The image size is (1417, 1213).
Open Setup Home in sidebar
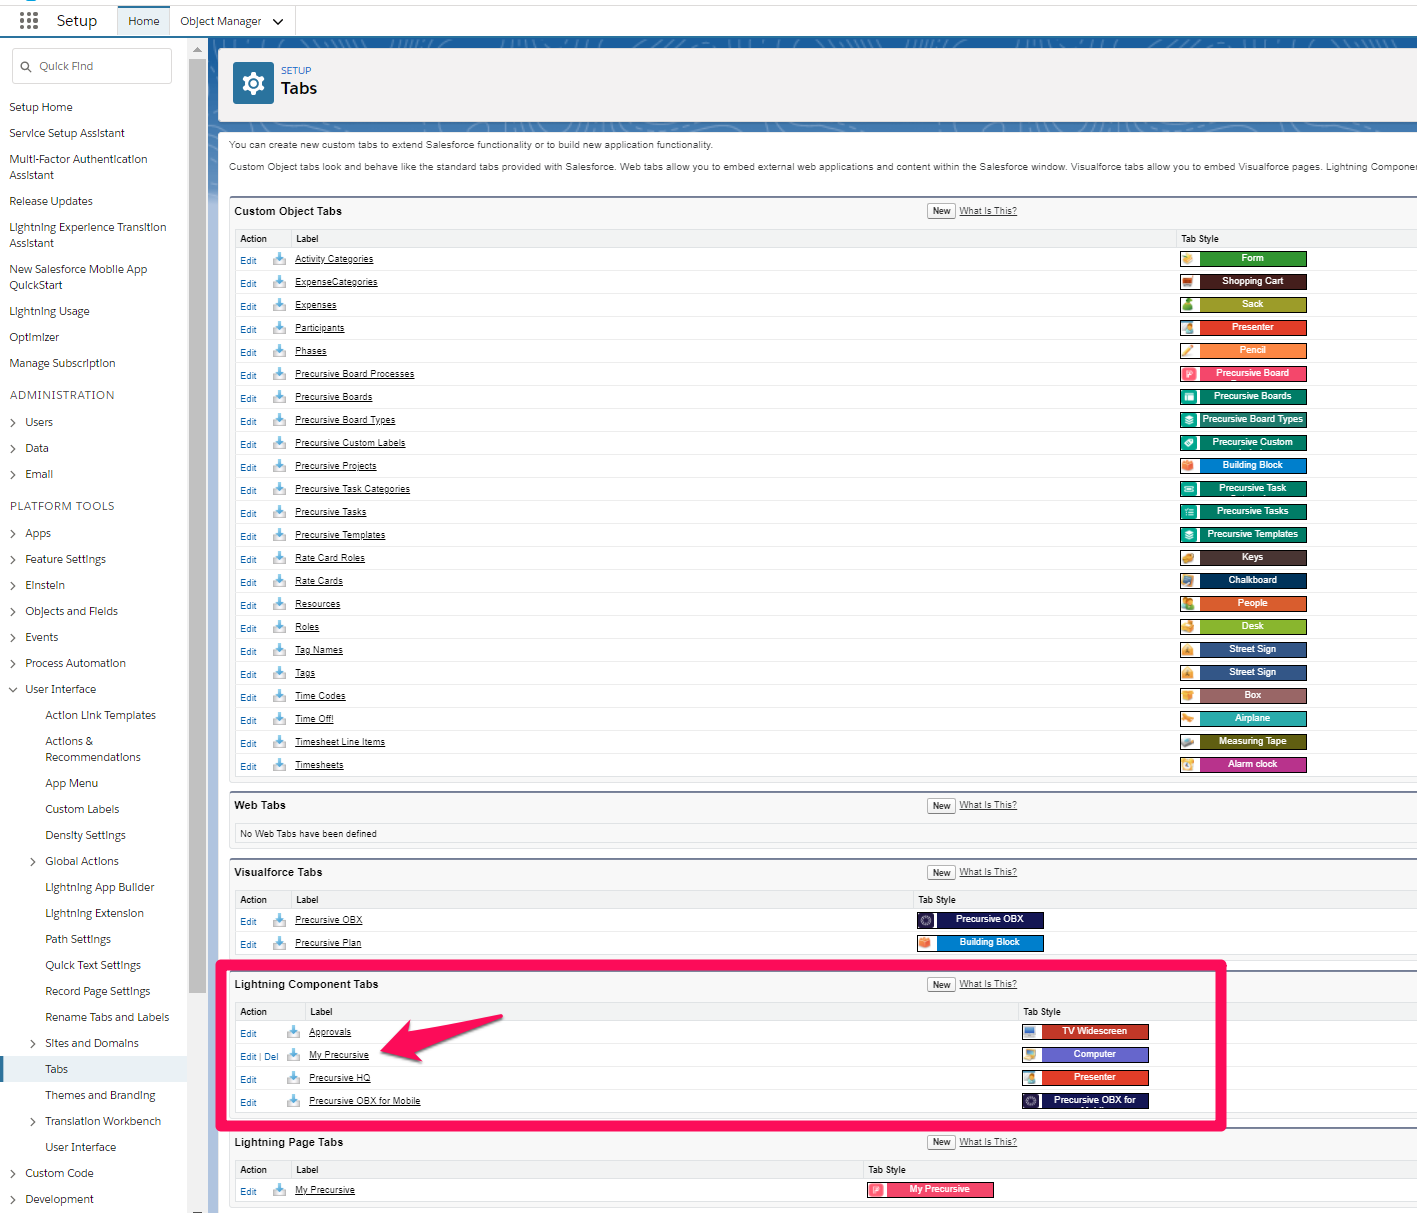tap(41, 107)
